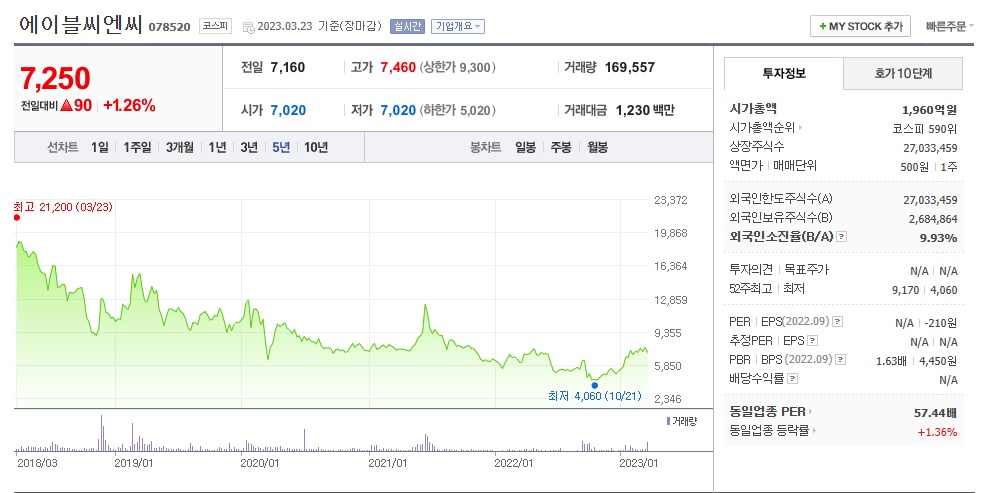Click the 9.93% foreign ownership value
Image resolution: width=983 pixels, height=493 pixels.
938,238
